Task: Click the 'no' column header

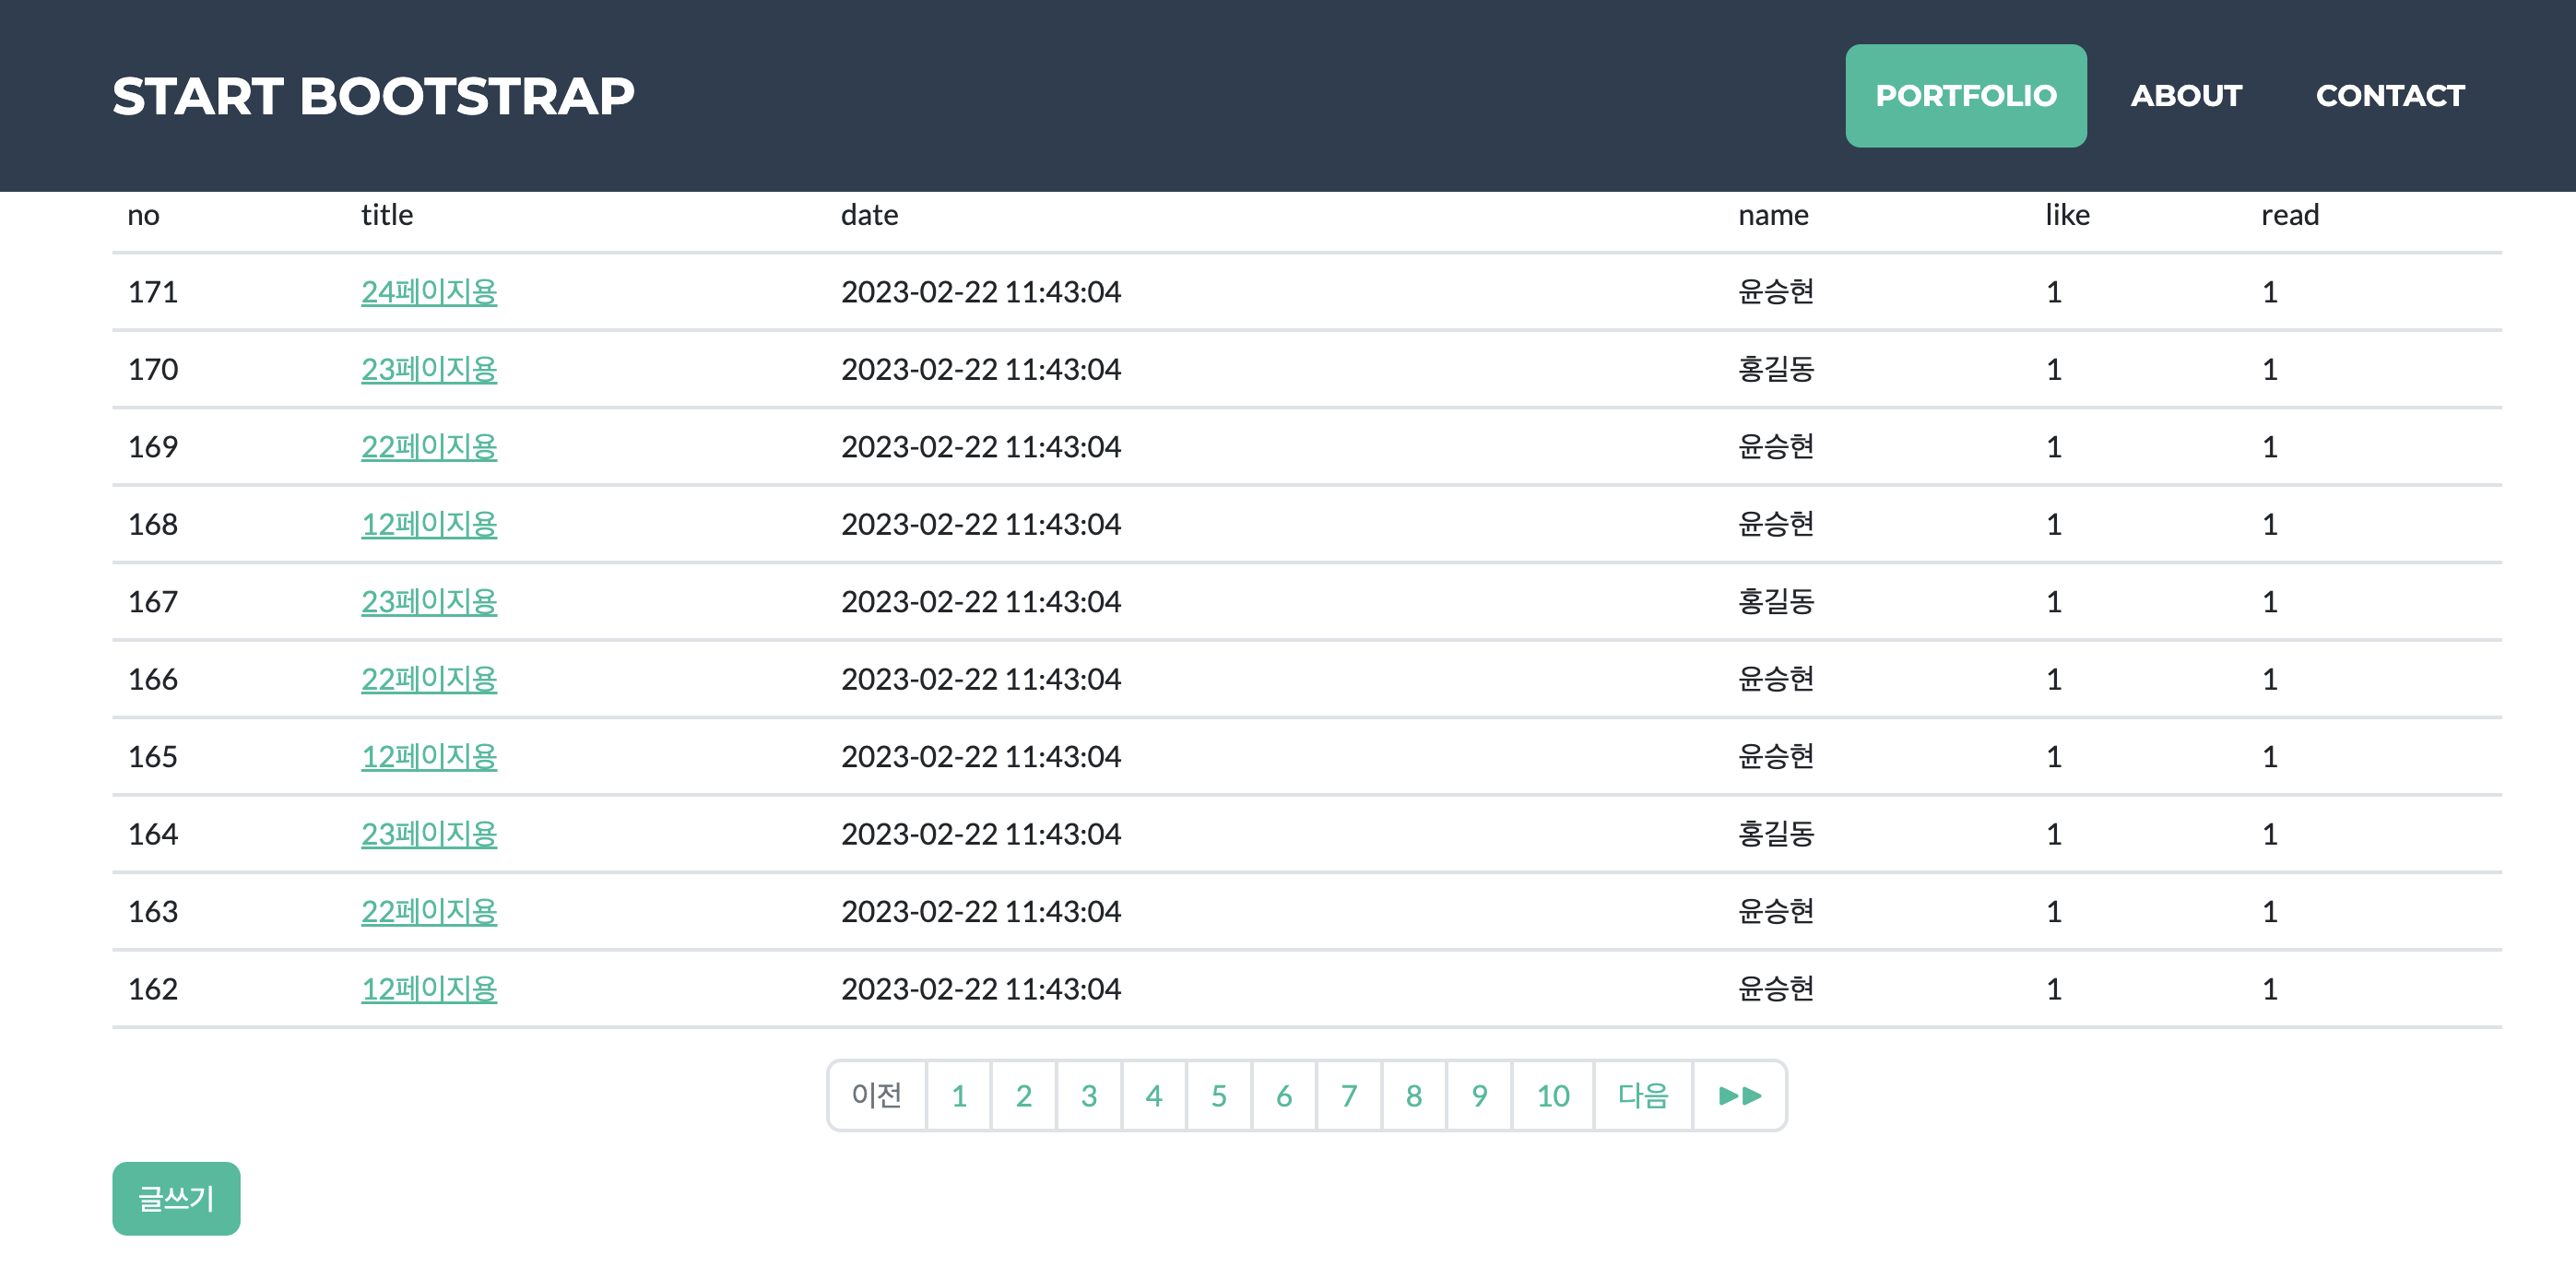Action: (143, 215)
